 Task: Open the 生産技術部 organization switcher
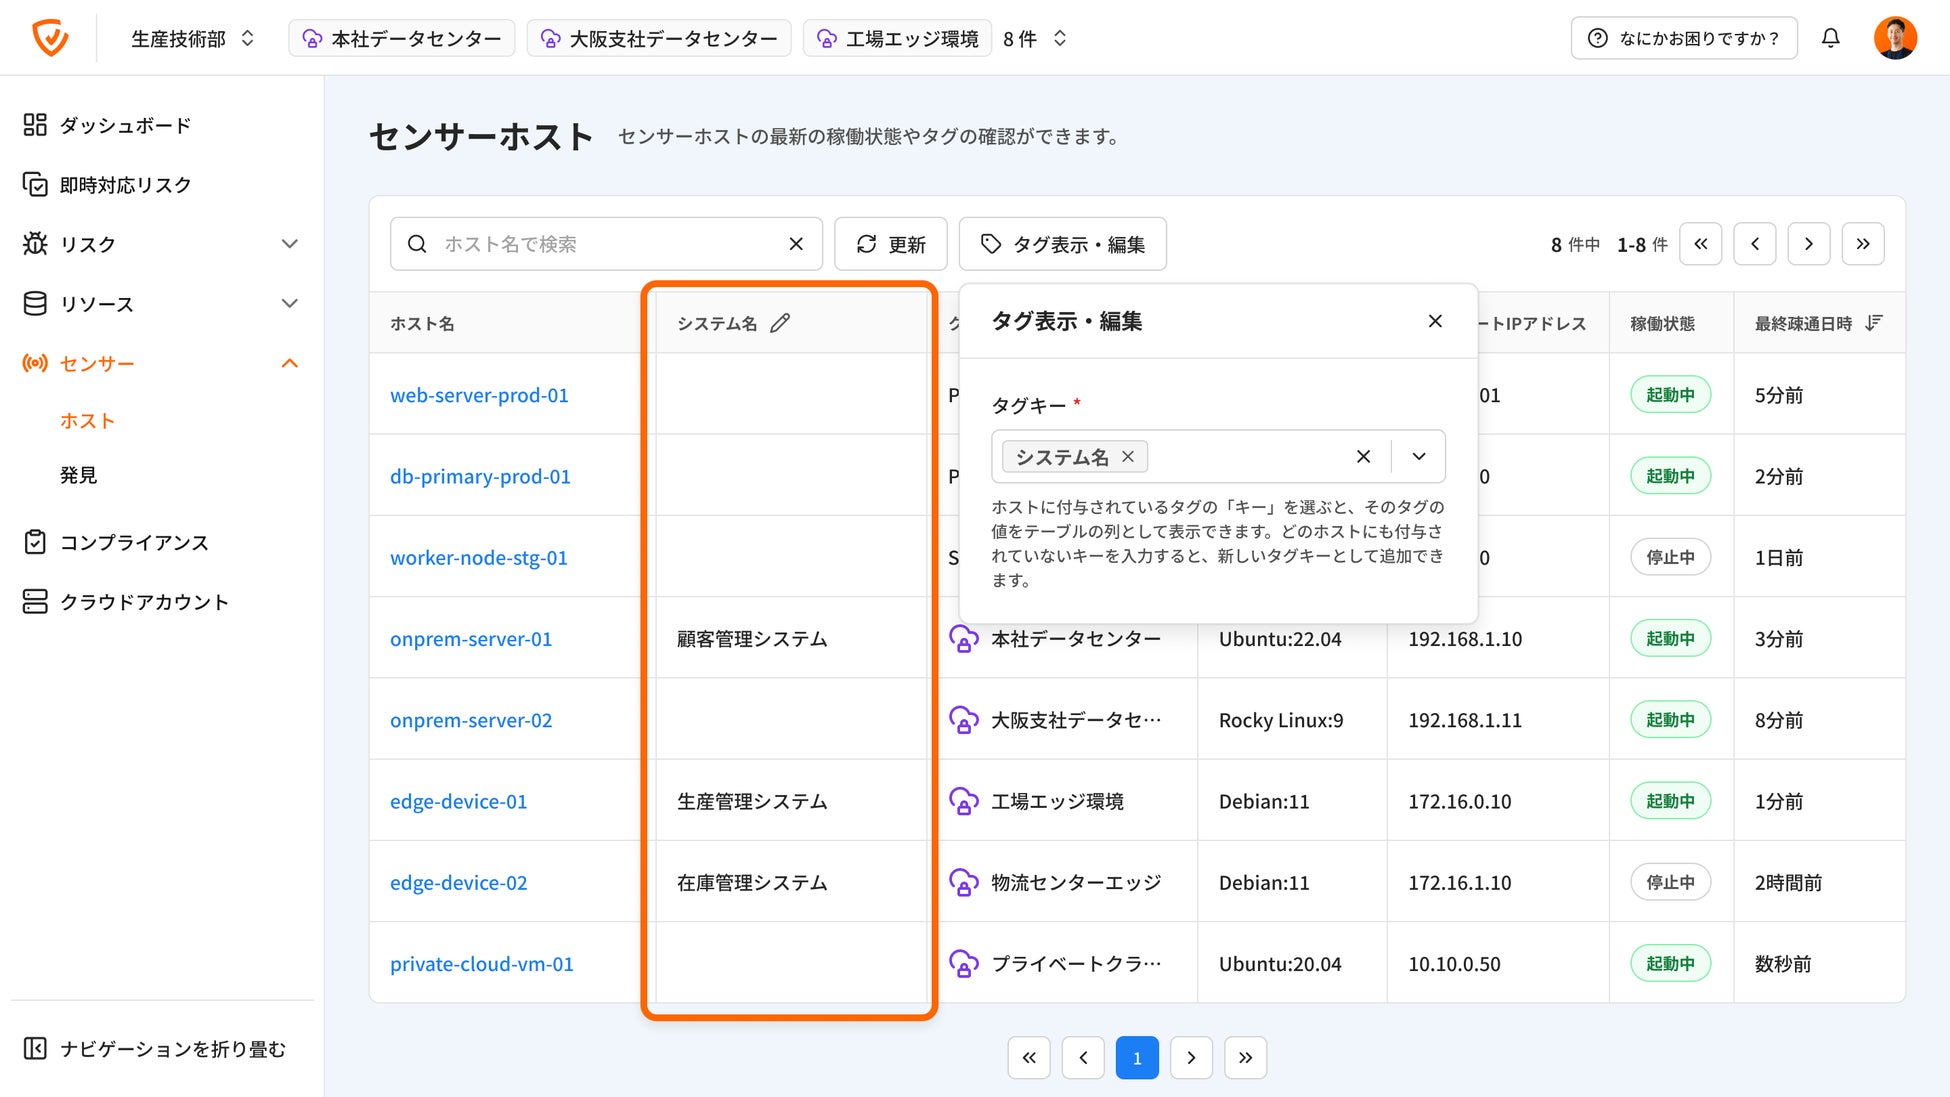pos(192,38)
